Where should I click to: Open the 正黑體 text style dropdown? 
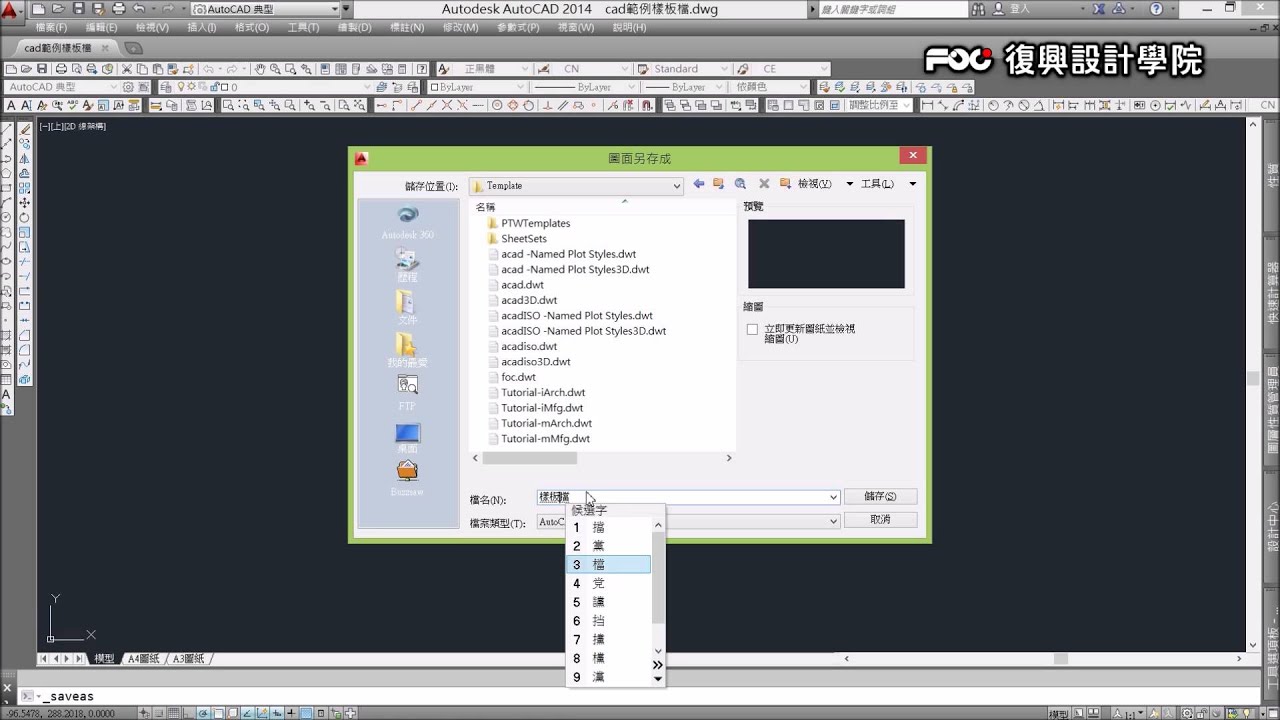pyautogui.click(x=525, y=69)
